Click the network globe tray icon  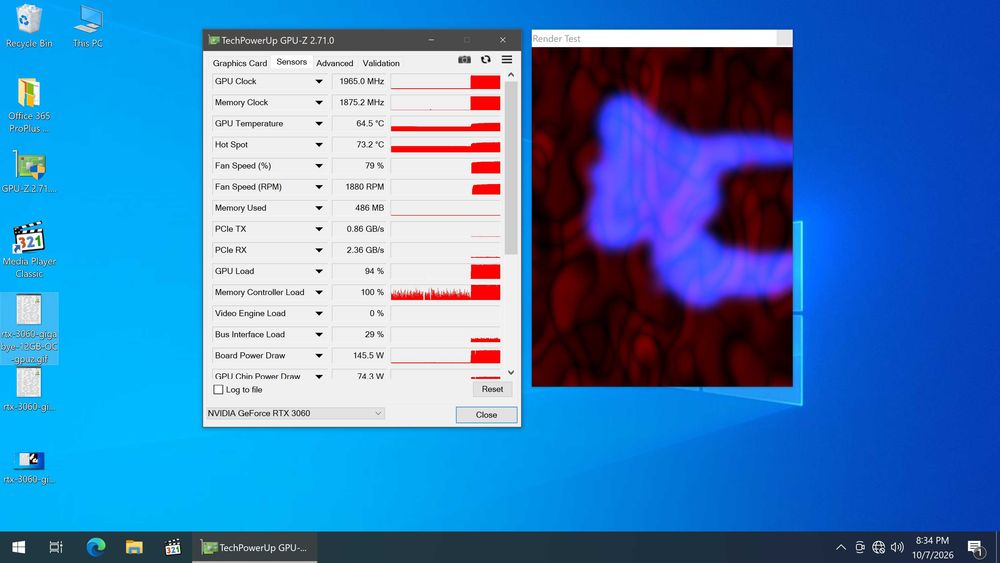(x=878, y=547)
